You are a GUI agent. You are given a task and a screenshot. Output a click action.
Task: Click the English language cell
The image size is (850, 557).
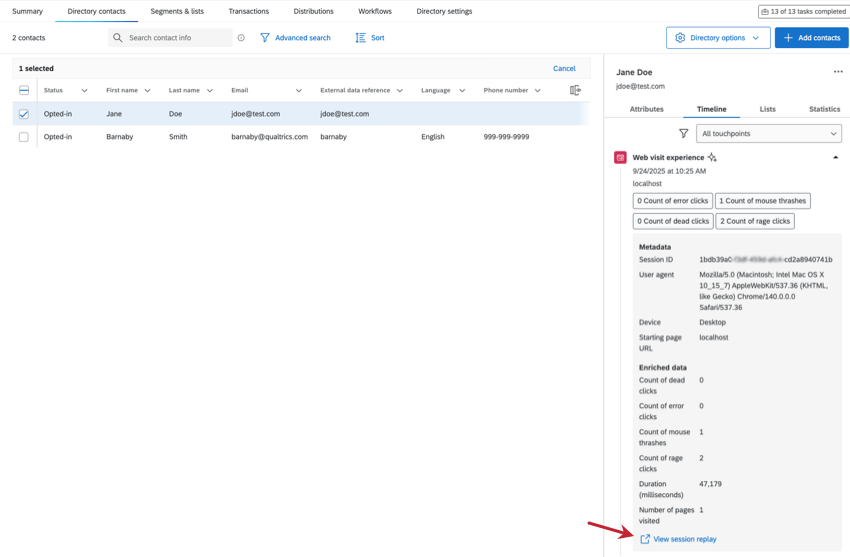tap(433, 137)
